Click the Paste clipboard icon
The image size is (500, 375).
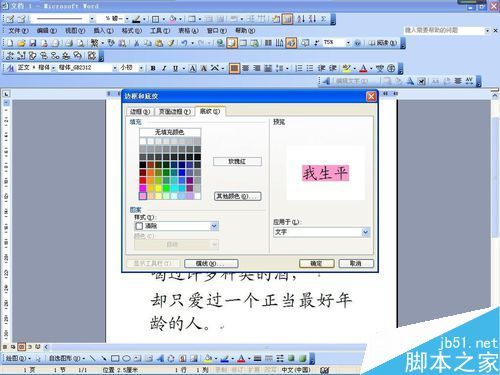coord(159,43)
